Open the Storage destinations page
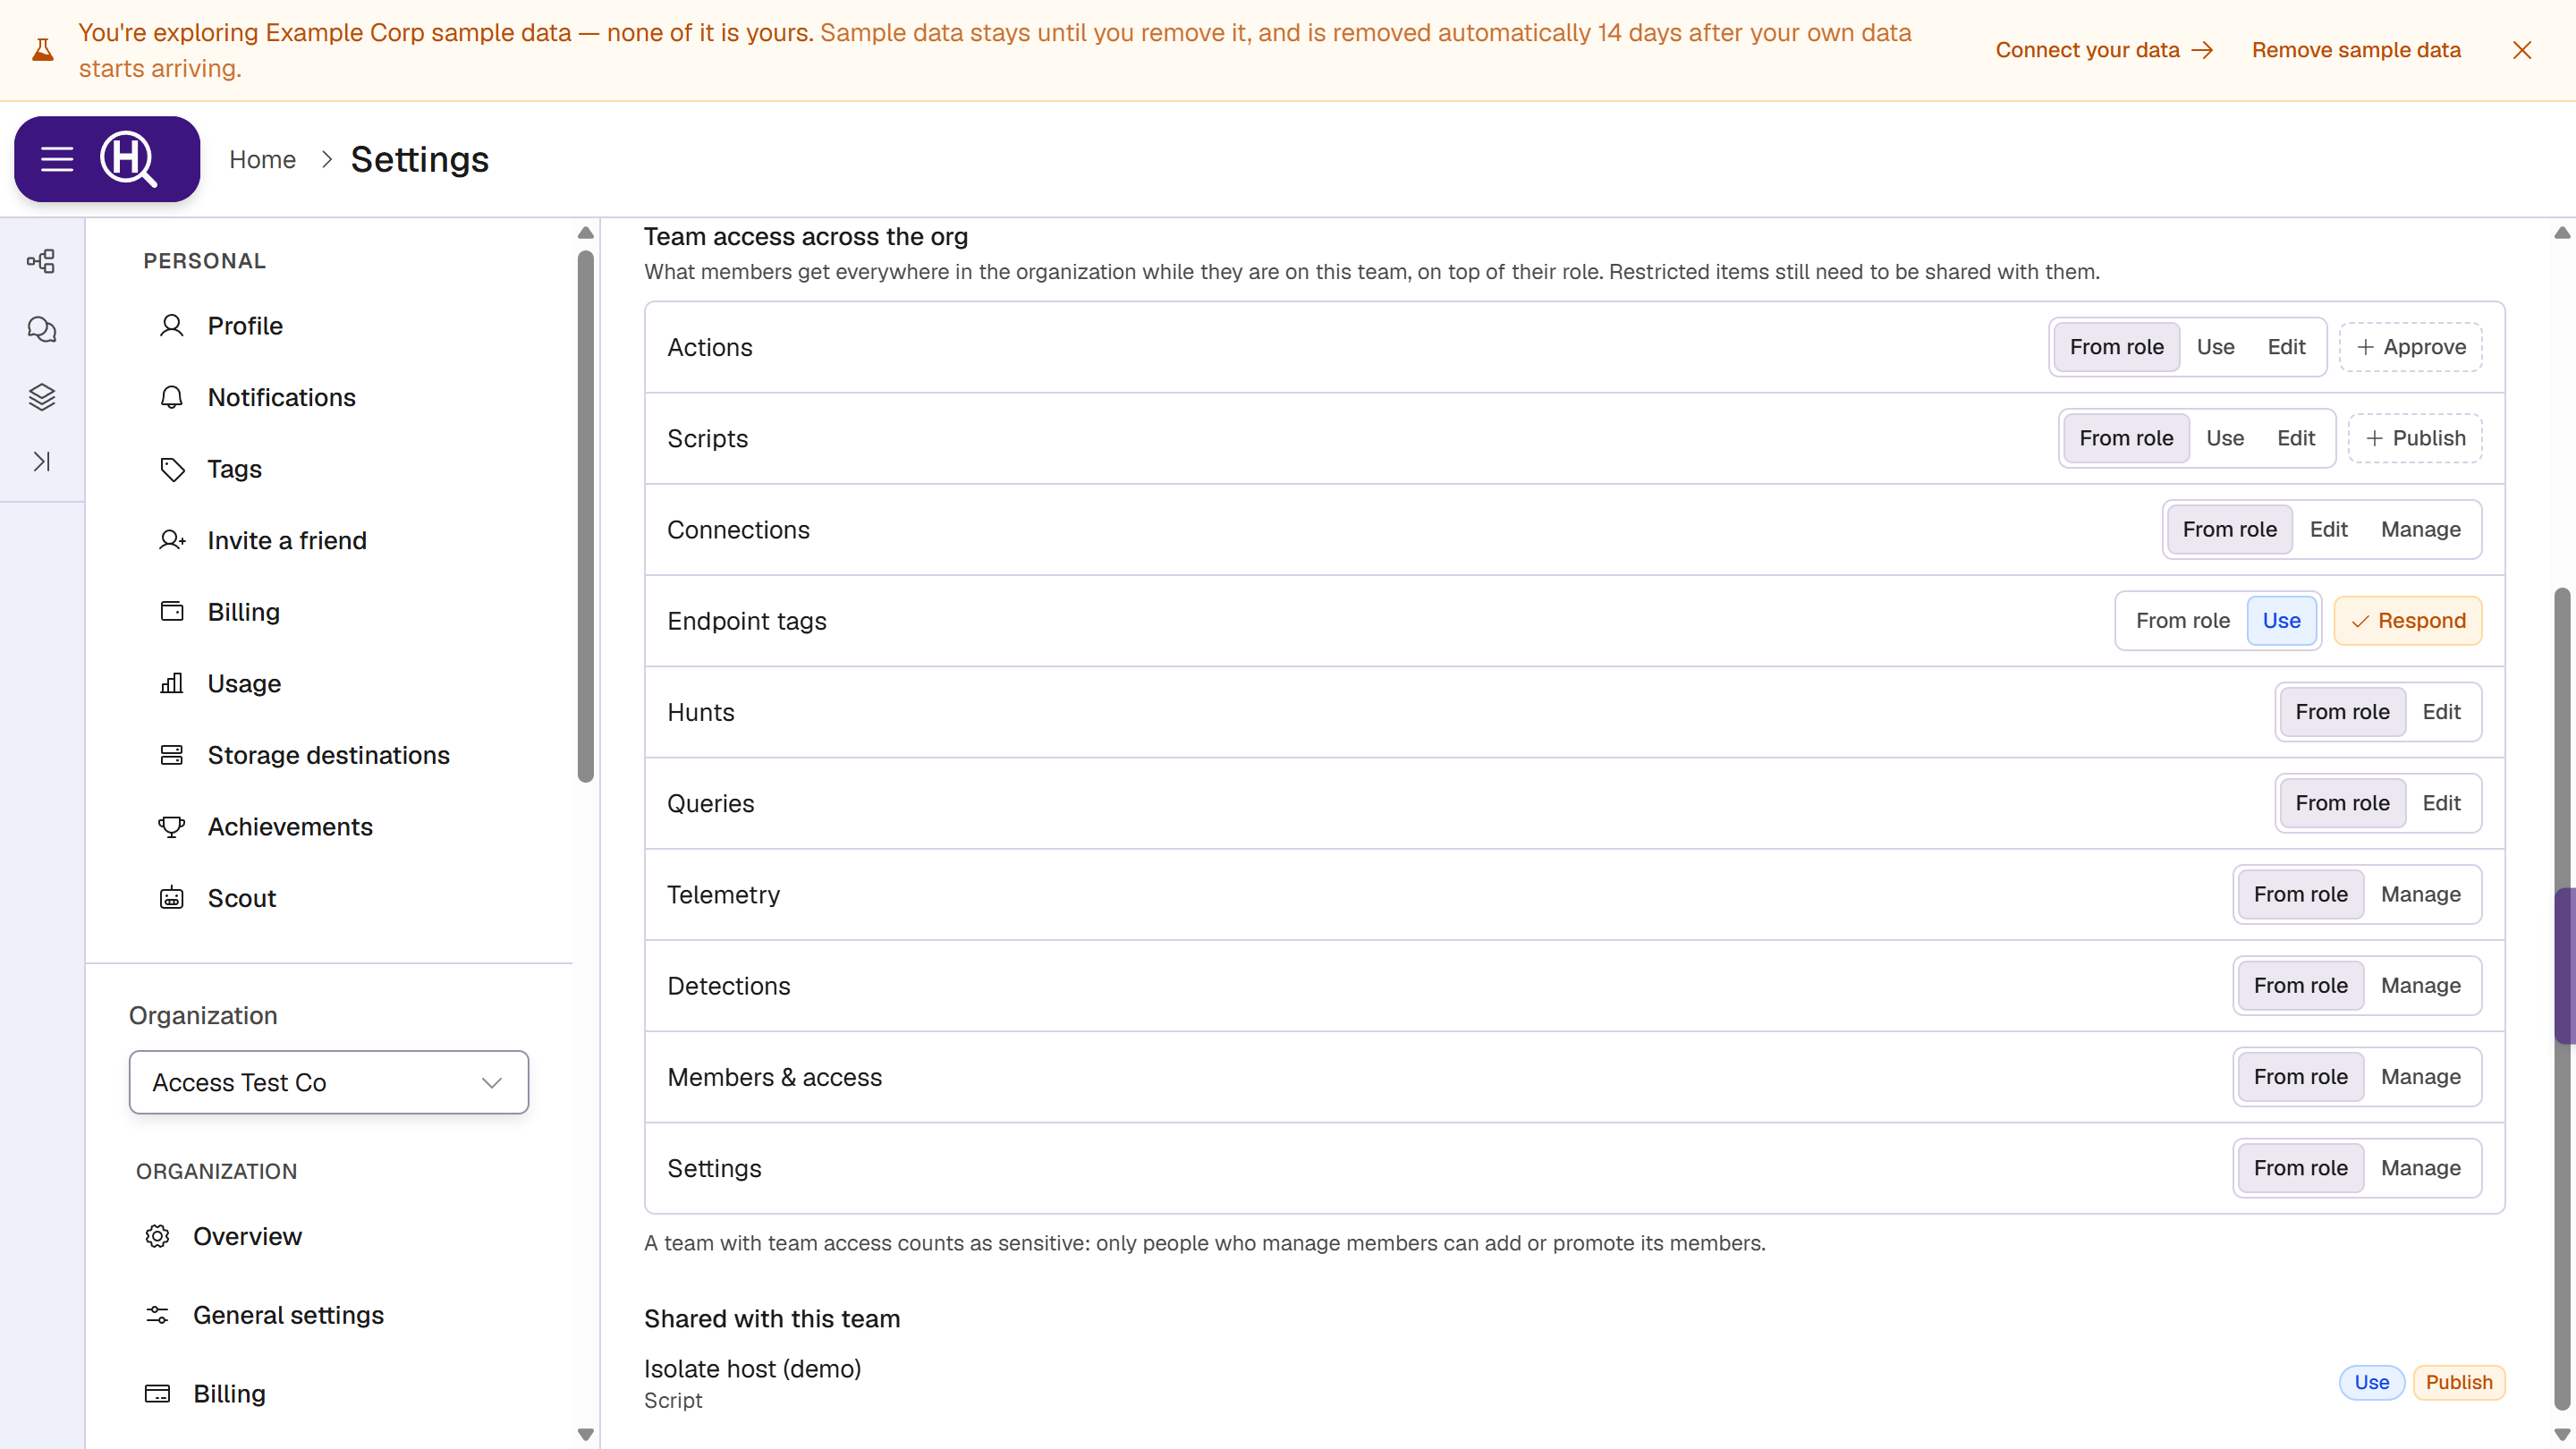The image size is (2576, 1449). 328,755
